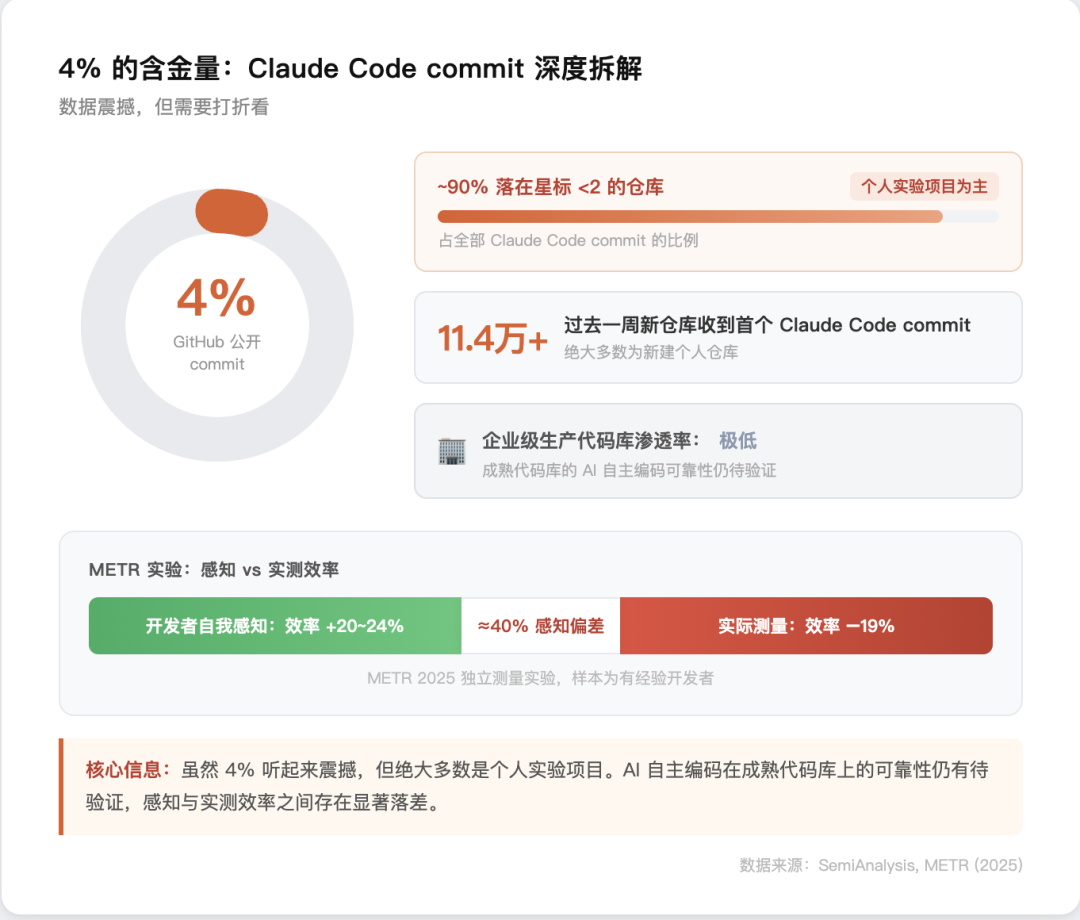The image size is (1080, 920).
Task: Click the METR 2025 独立测量实验 caption
Action: [x=540, y=678]
